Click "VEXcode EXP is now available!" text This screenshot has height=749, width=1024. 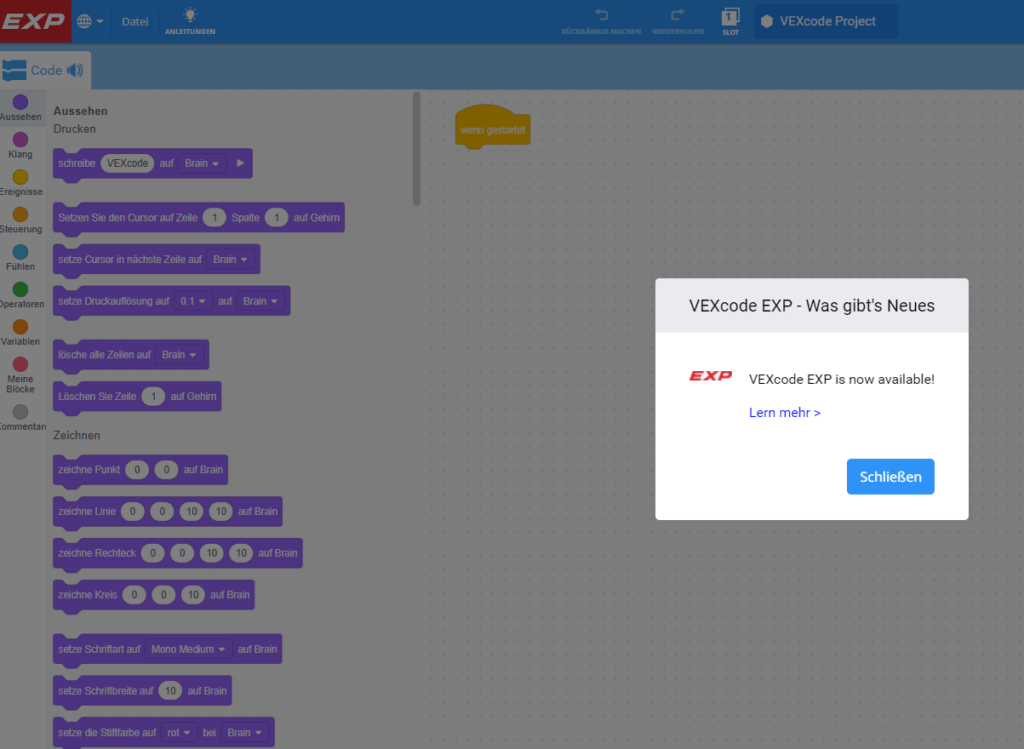841,379
